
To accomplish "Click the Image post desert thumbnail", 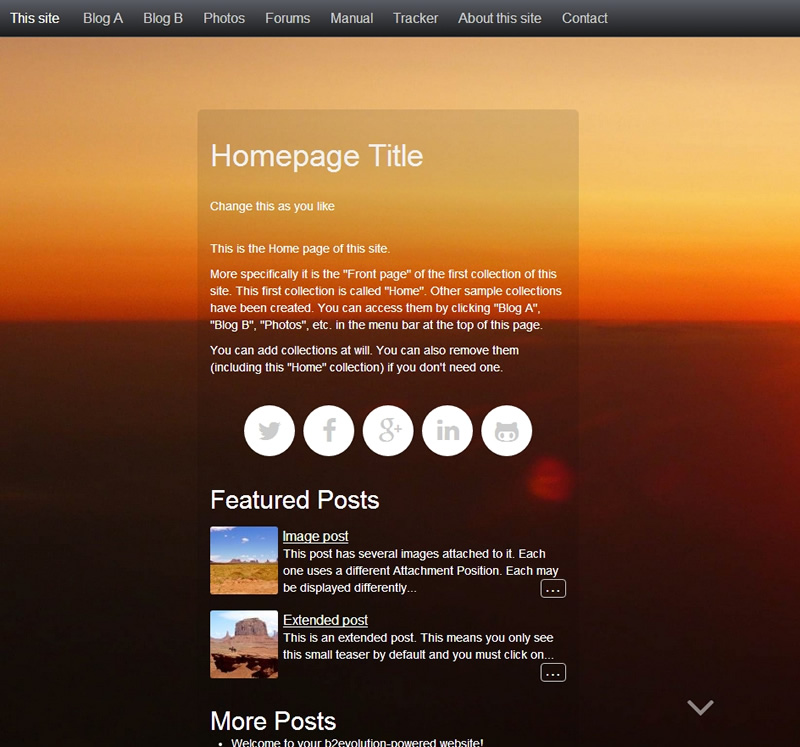I will 244,560.
